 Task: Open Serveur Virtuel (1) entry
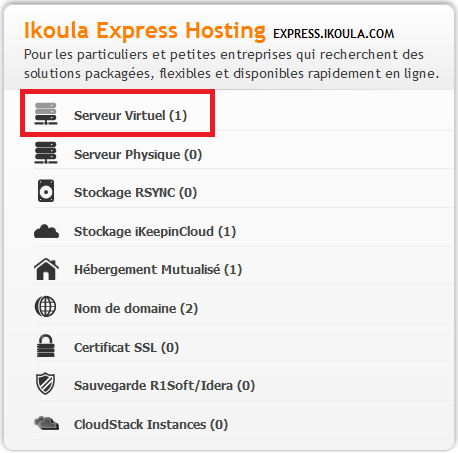click(130, 116)
